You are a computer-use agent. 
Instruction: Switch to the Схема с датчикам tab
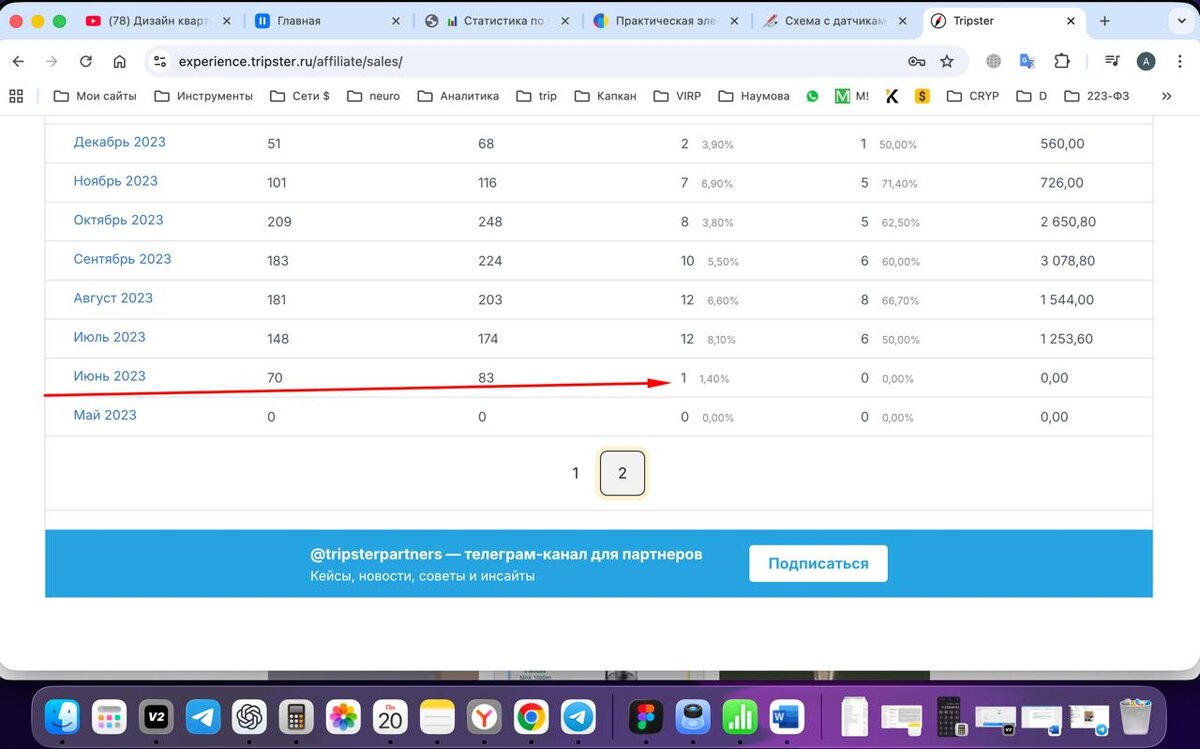pyautogui.click(x=836, y=21)
